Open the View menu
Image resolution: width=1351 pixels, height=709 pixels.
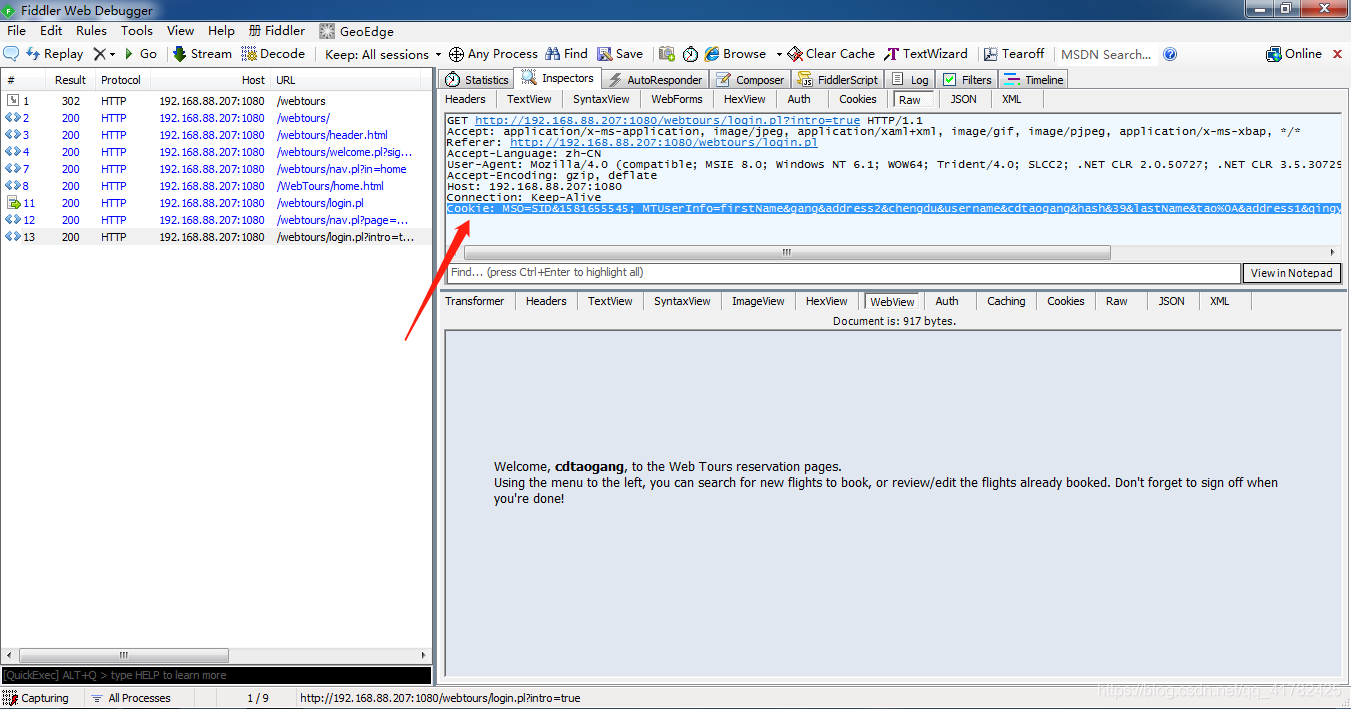(180, 31)
